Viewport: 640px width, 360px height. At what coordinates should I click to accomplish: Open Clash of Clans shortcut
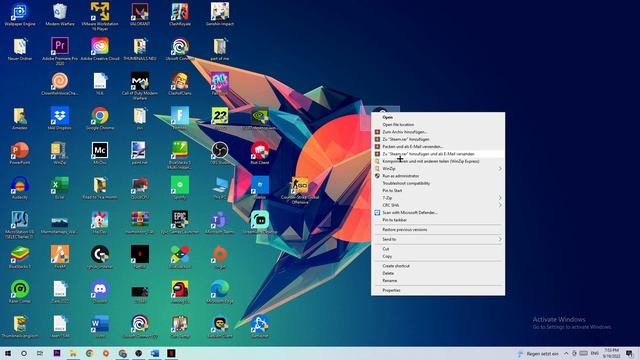[180, 84]
